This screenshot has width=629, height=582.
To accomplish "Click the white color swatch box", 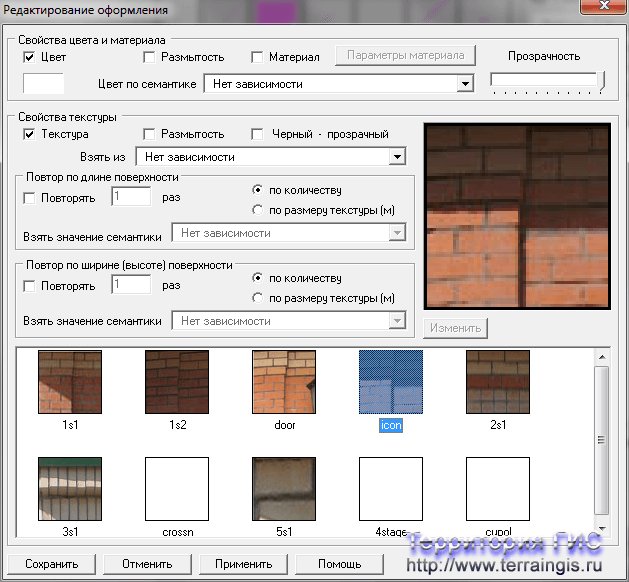I will point(43,84).
